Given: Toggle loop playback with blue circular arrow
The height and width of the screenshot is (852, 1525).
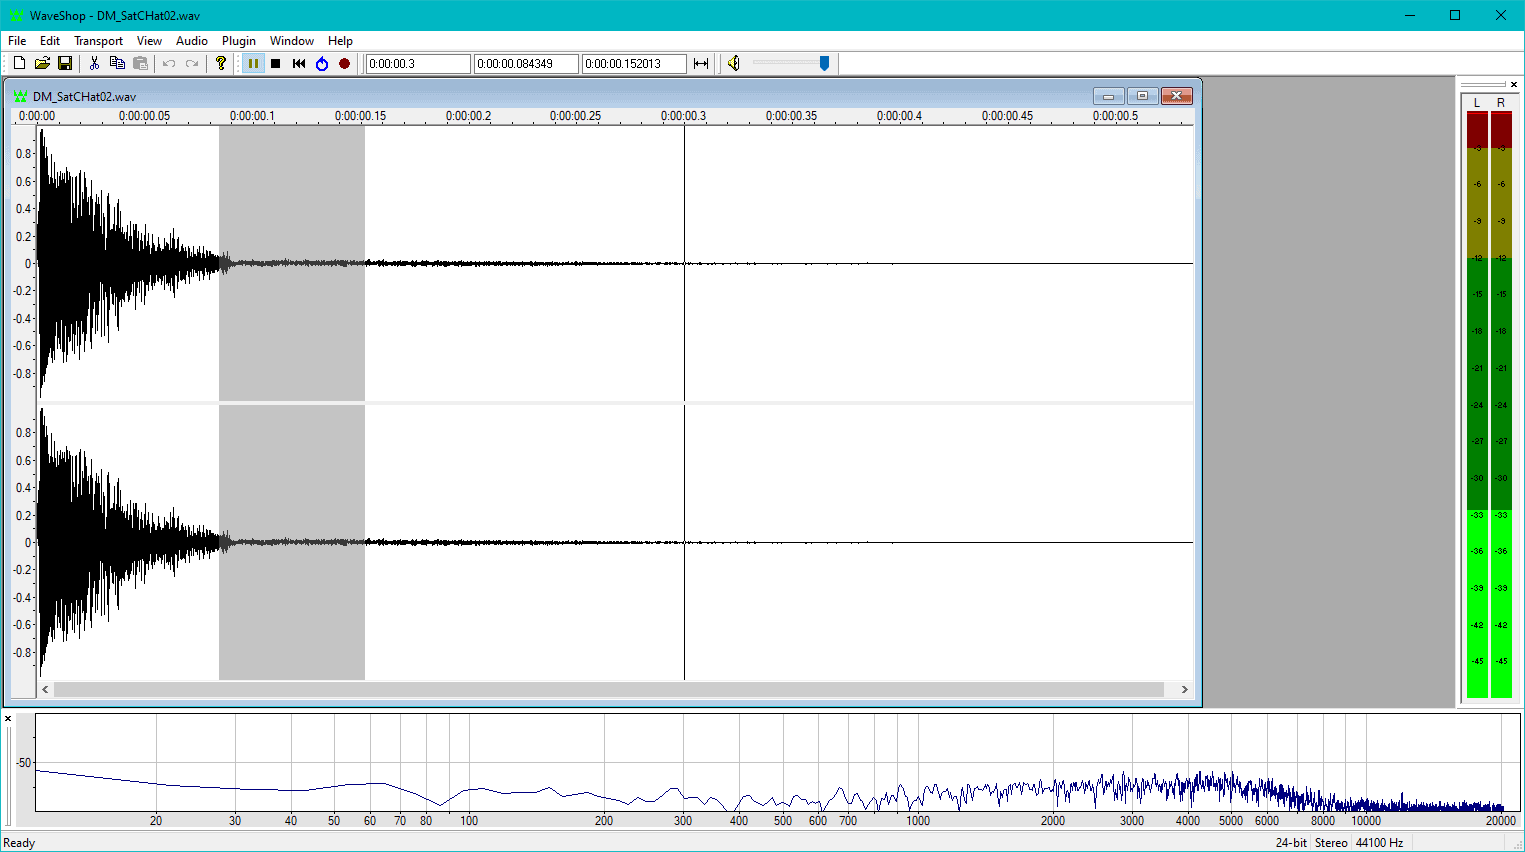Looking at the screenshot, I should (322, 63).
